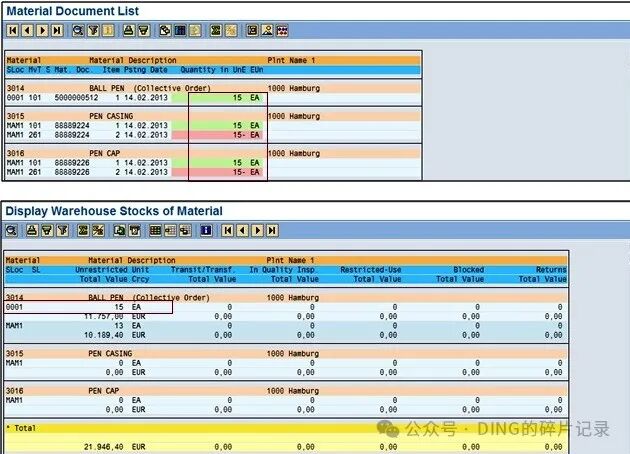Click PEN CASING description in Material Document List
The width and height of the screenshot is (630, 454).
click(x=111, y=116)
